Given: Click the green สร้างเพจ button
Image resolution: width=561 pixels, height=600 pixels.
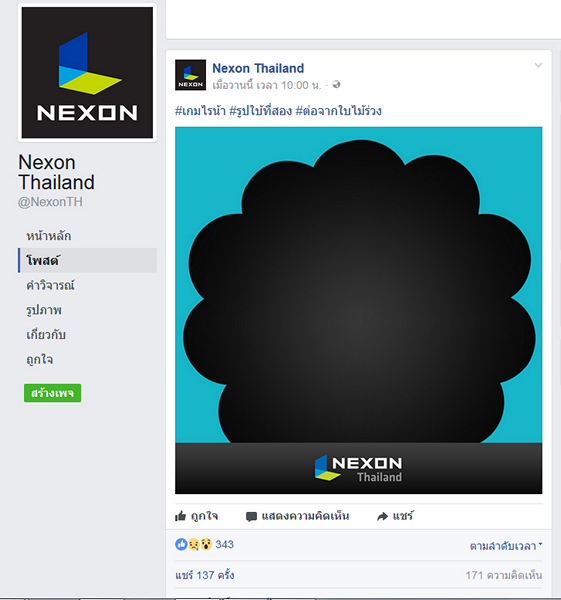Looking at the screenshot, I should [52, 393].
